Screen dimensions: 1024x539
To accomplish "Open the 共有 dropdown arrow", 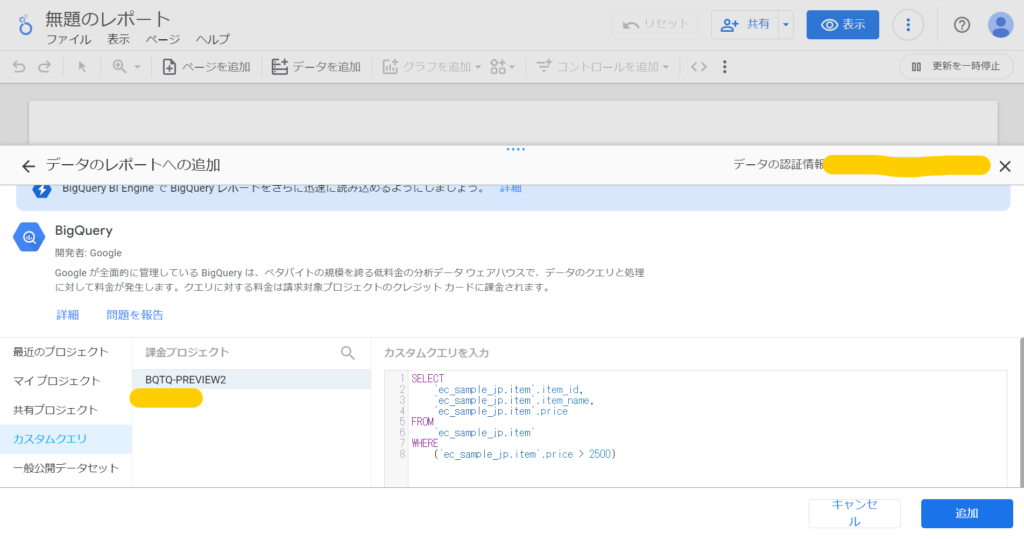I will tap(786, 25).
